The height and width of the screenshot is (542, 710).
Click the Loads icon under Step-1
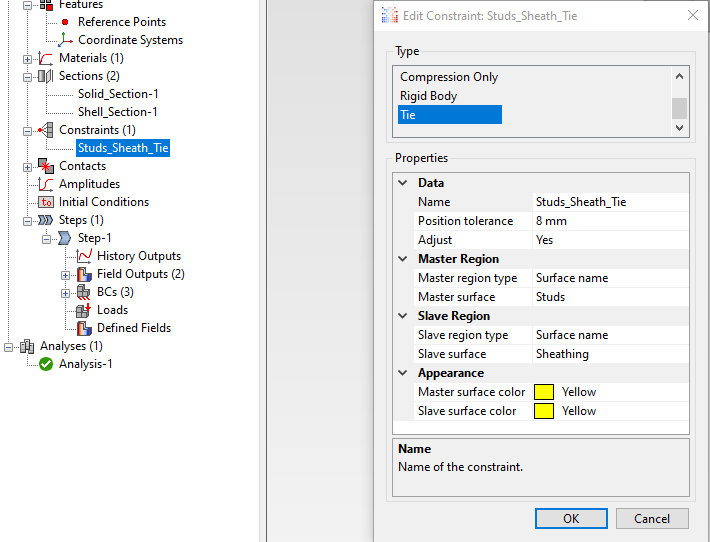[84, 310]
